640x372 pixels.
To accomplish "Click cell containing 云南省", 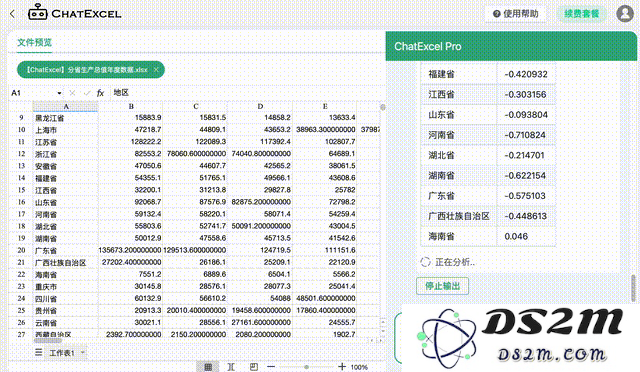I will (x=65, y=323).
